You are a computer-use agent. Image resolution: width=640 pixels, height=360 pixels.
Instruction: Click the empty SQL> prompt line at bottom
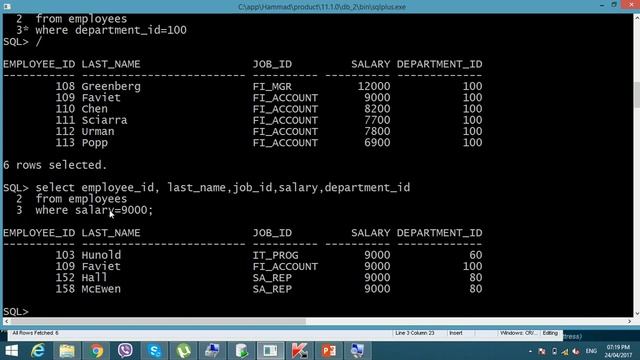(16, 311)
